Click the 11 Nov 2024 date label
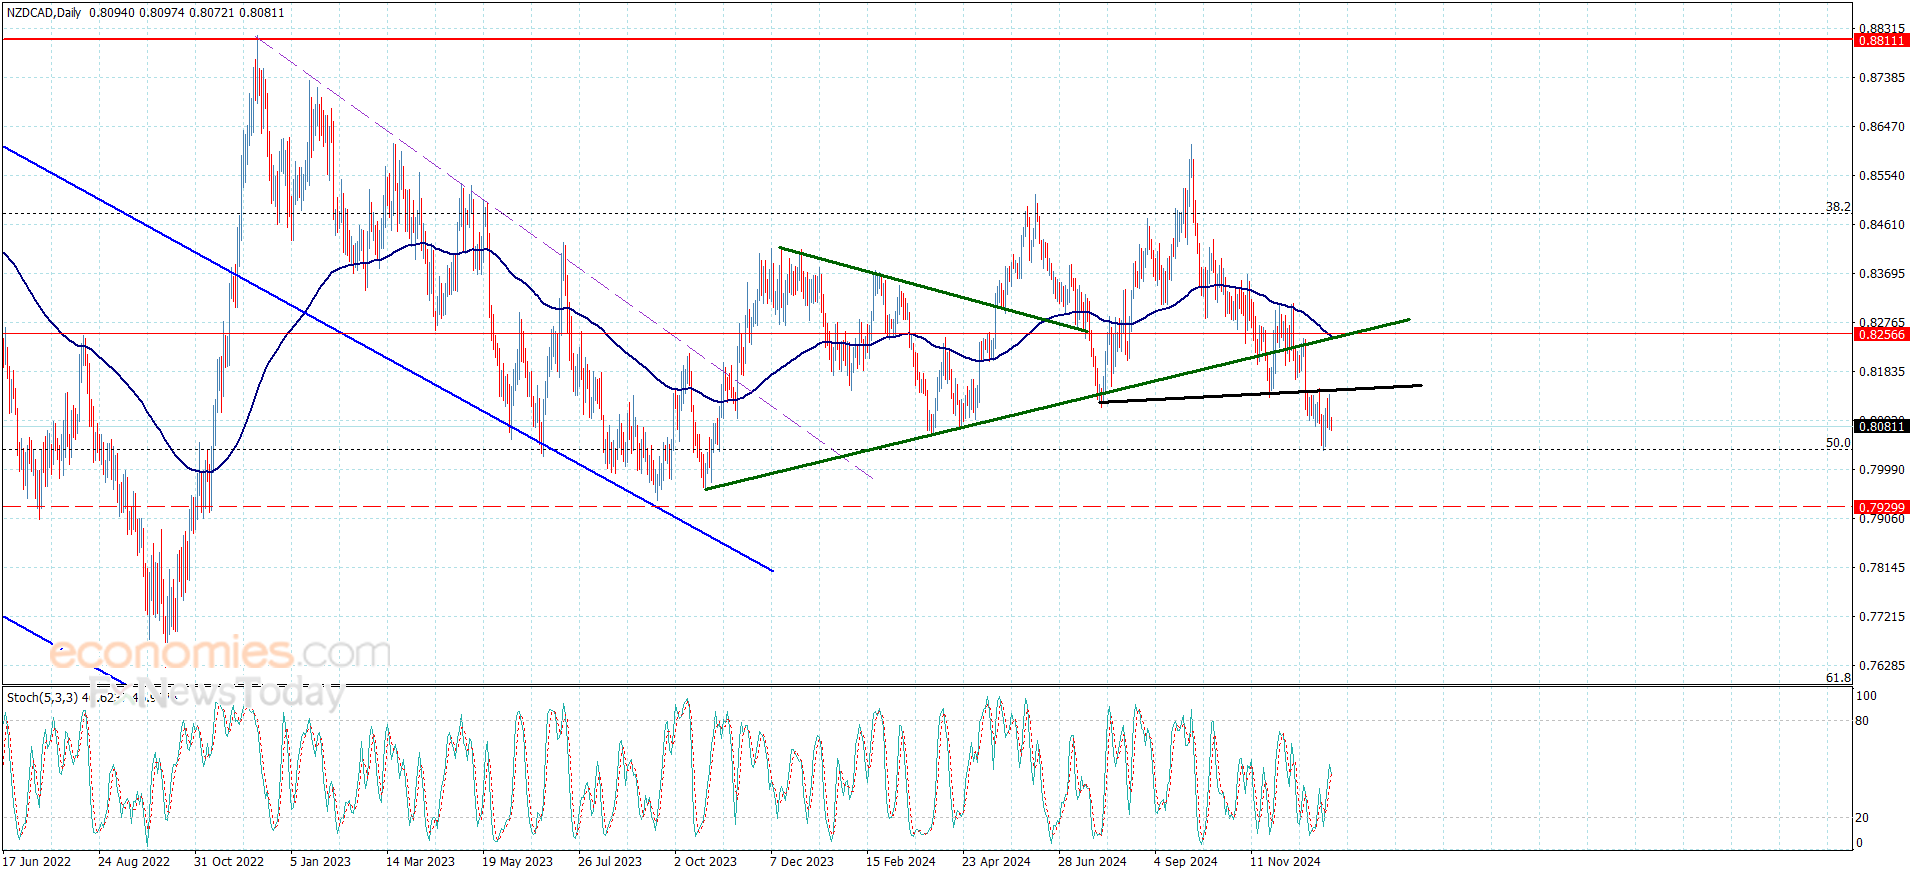This screenshot has height=874, width=1916. pos(1285,861)
